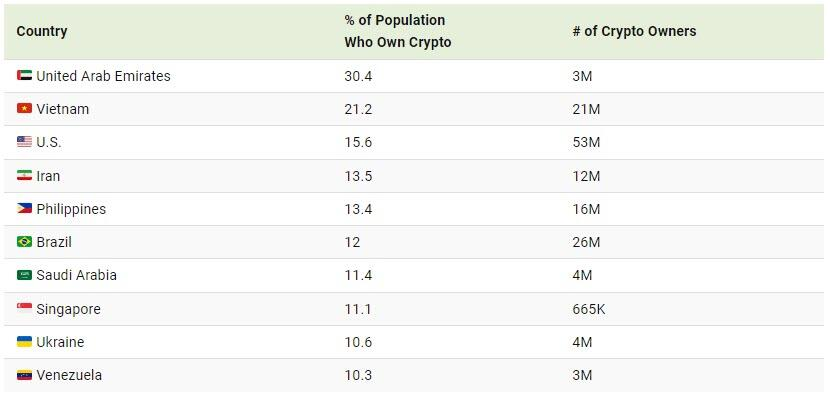
Task: Click the # of Crypto Owners header
Action: 634,31
